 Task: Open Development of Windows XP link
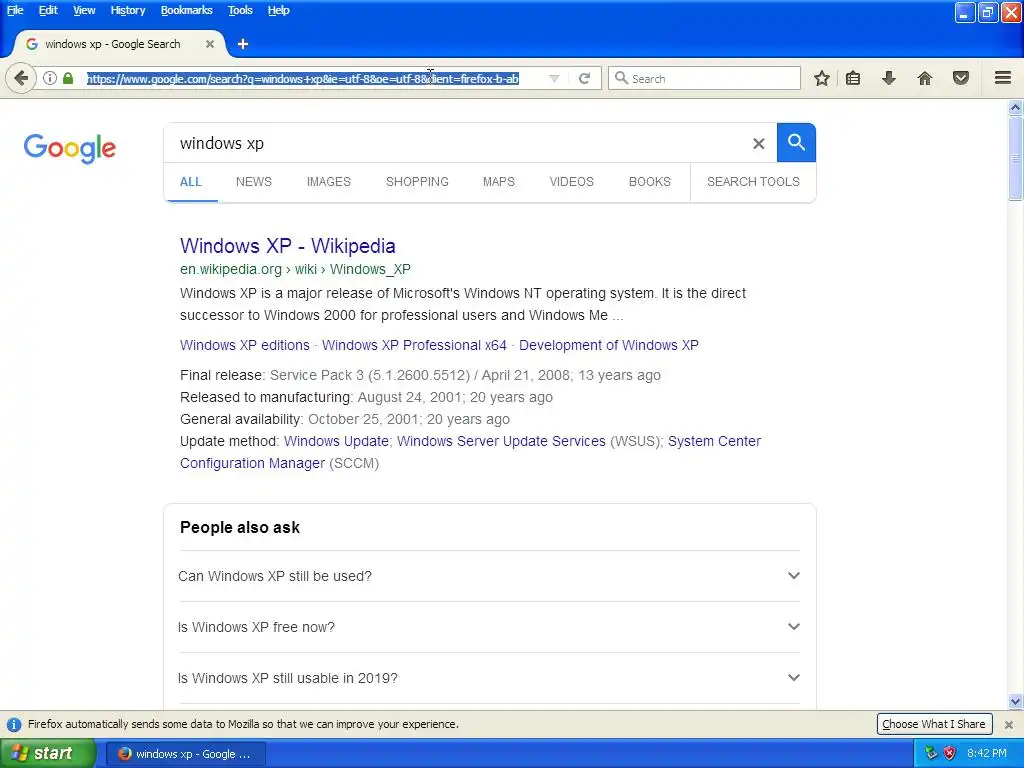609,345
